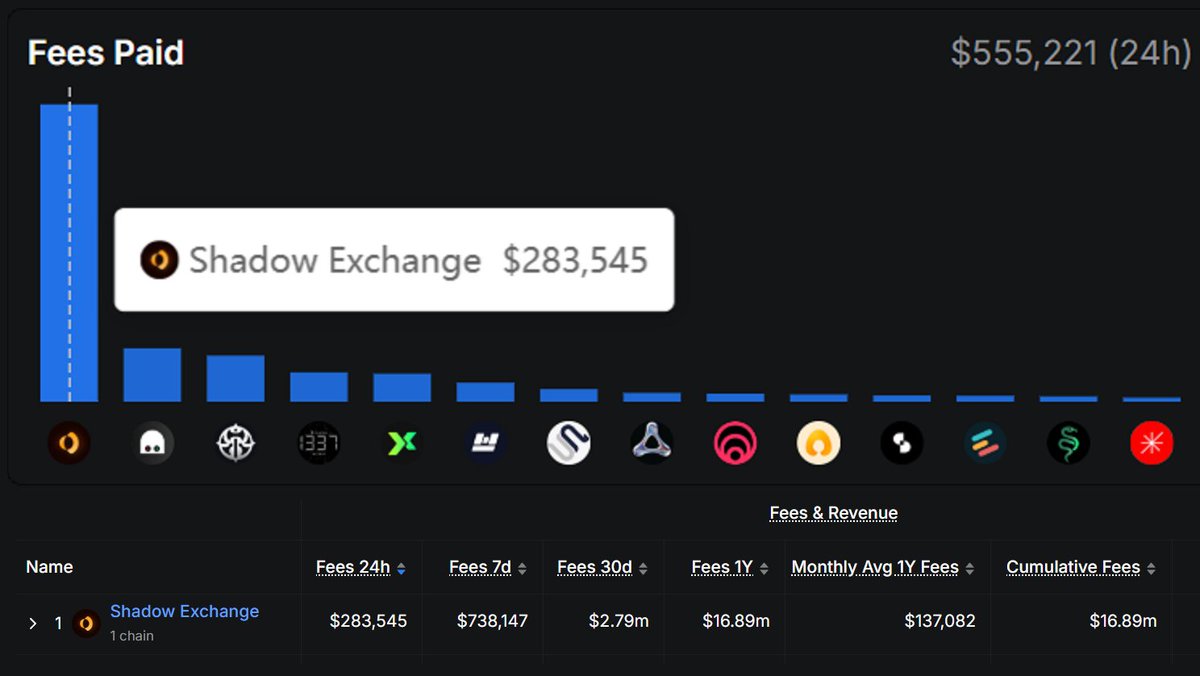Sort by Fees 30d column
This screenshot has width=1200, height=676.
pos(602,567)
